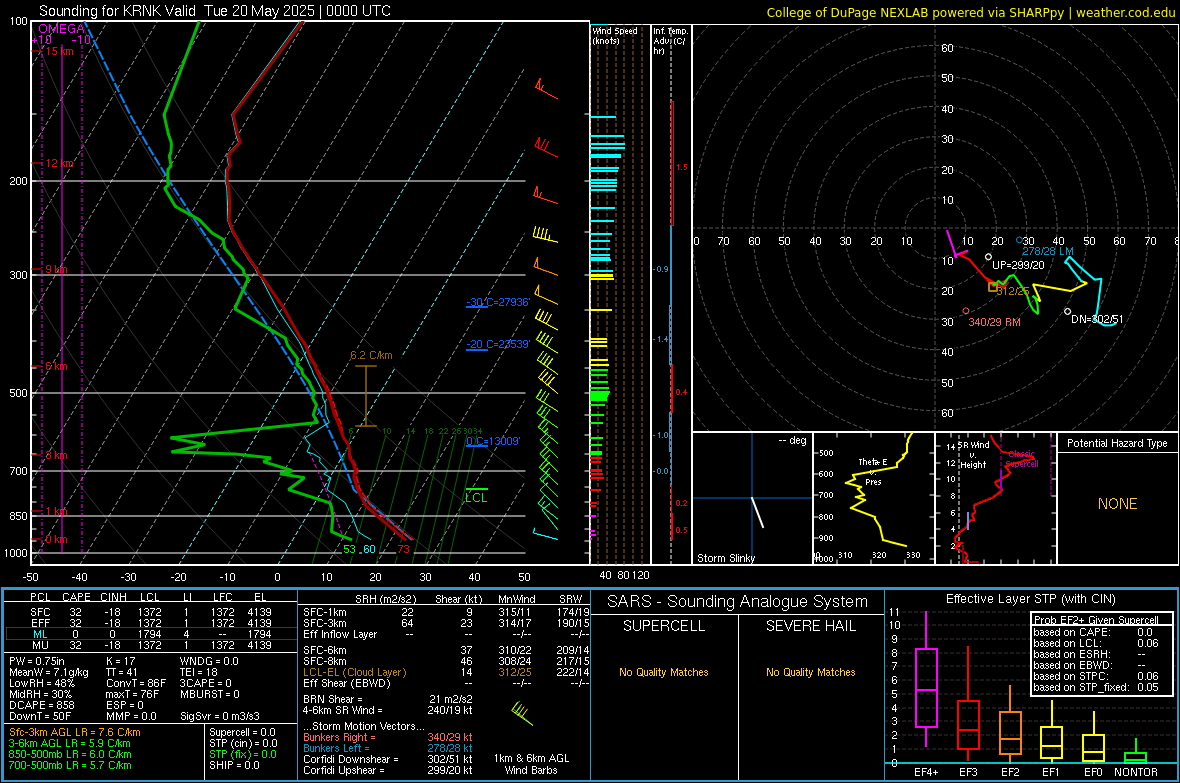The height and width of the screenshot is (783, 1180).
Task: Click the green LCL marker label
Action: pos(476,498)
